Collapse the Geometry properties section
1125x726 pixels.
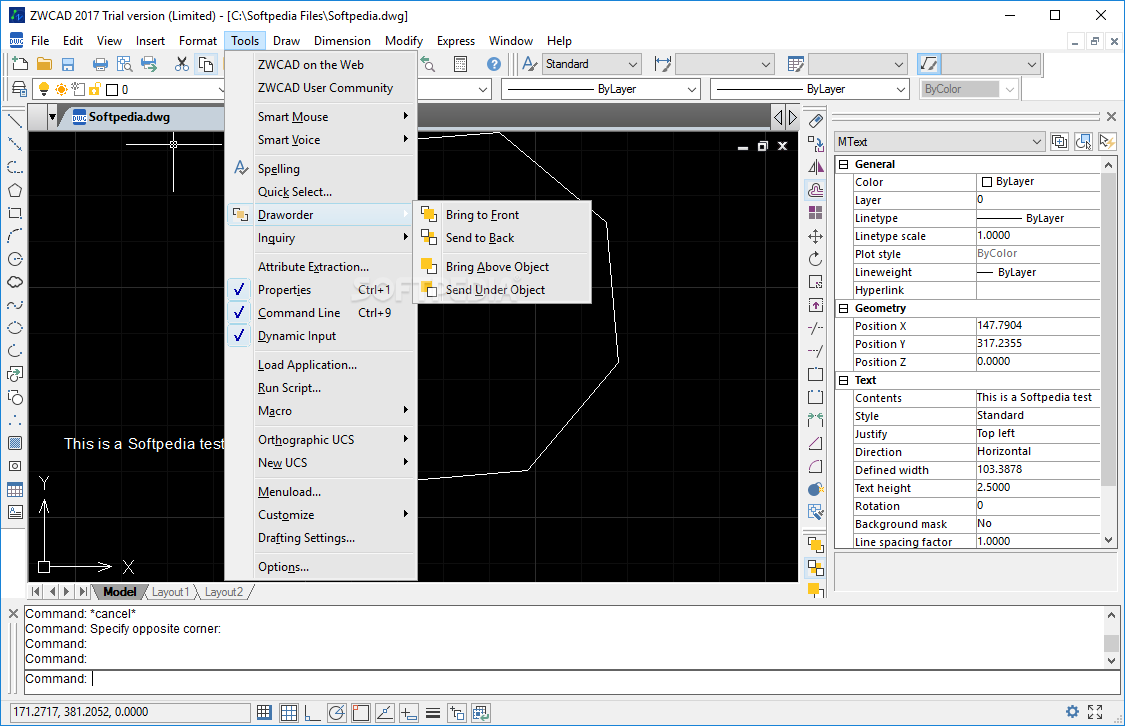(844, 308)
